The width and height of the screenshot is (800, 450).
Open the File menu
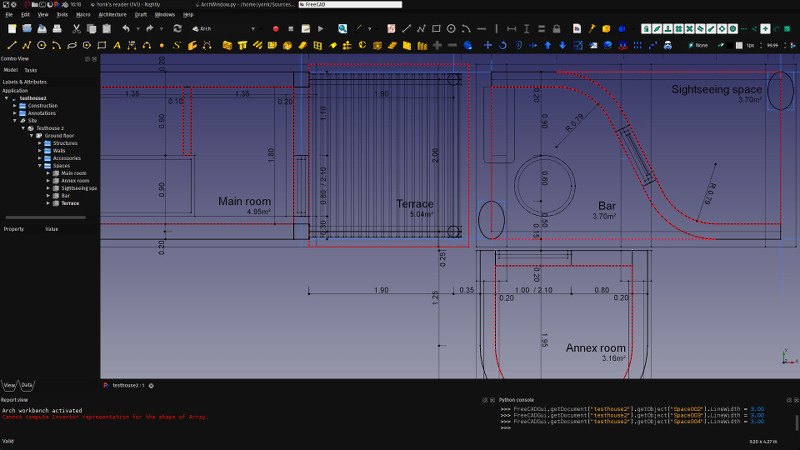(9, 15)
